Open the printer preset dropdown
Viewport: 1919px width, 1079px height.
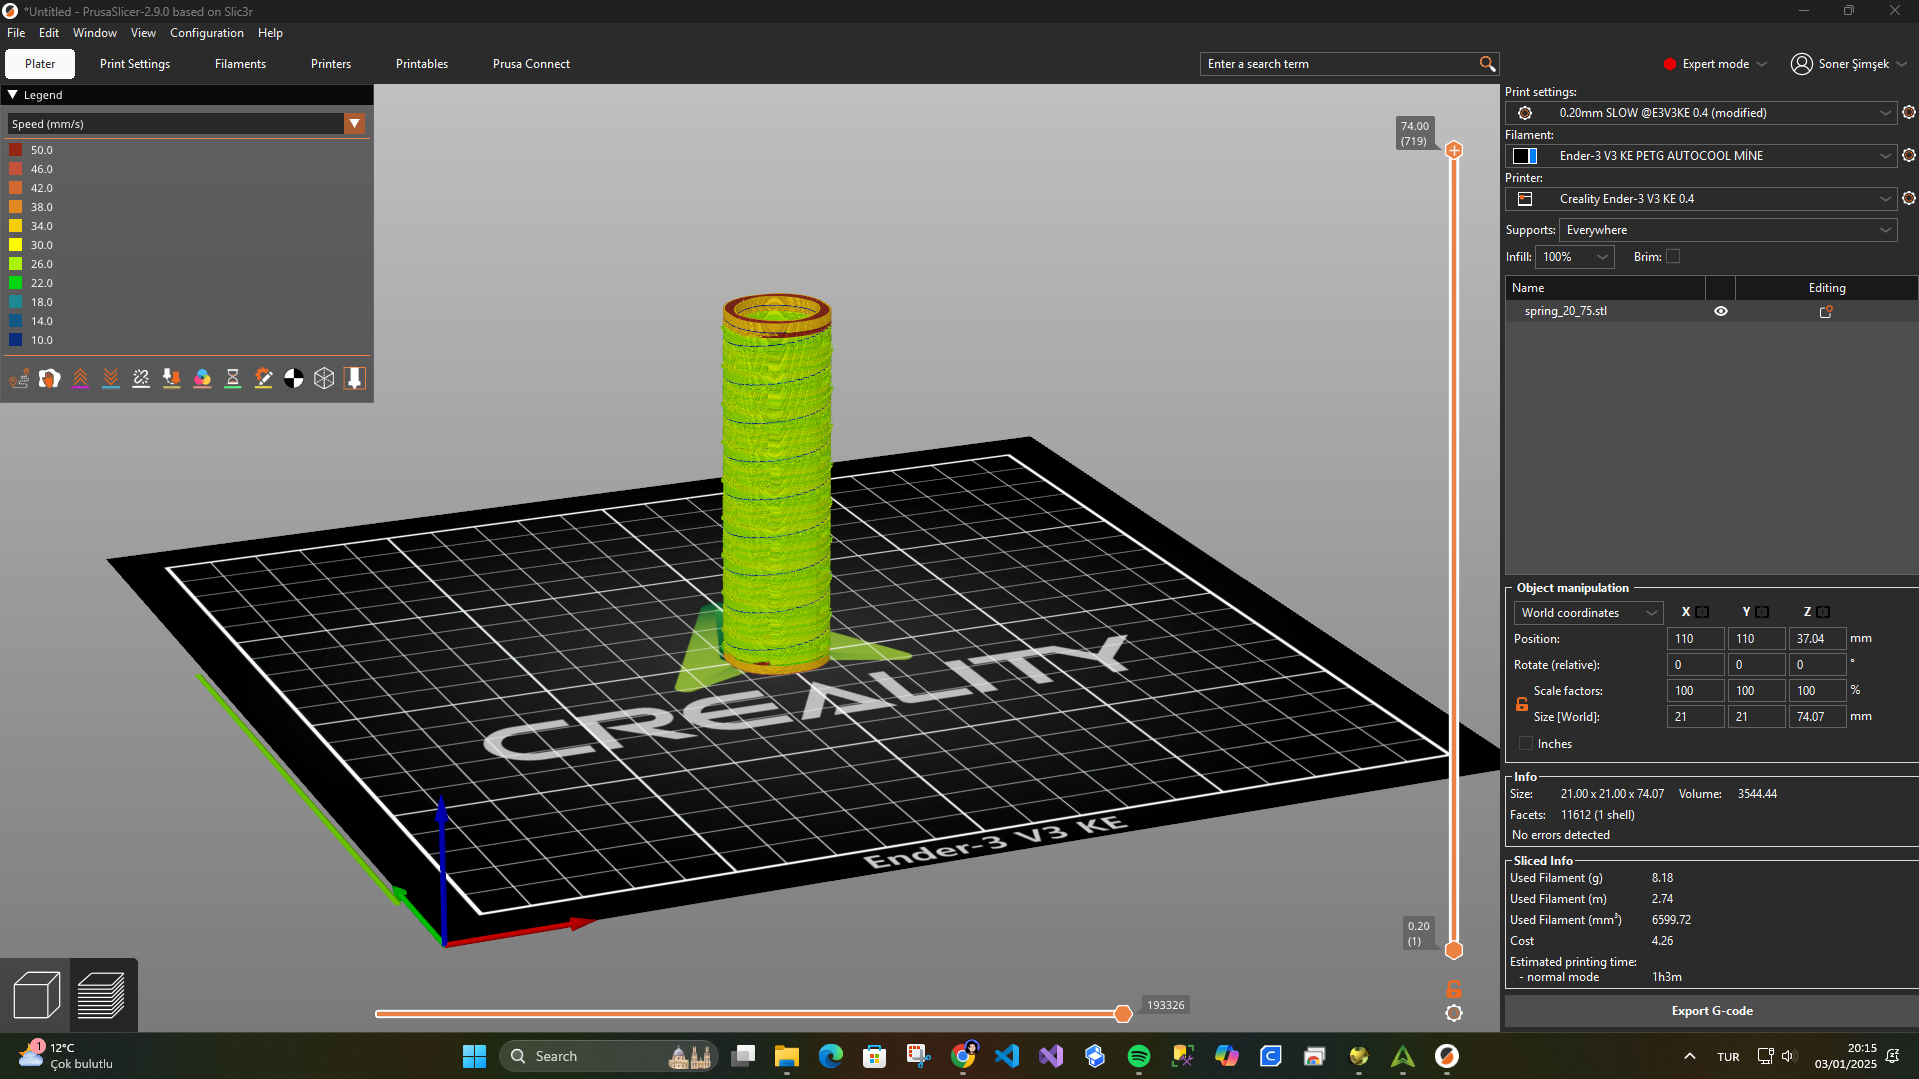click(x=1701, y=199)
